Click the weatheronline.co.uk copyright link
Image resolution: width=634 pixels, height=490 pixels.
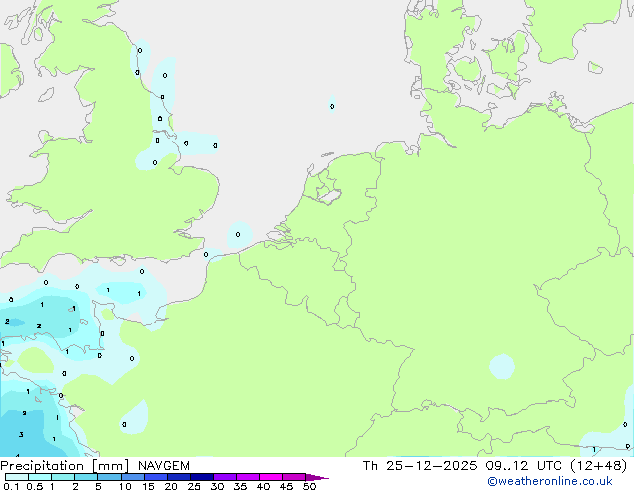tap(564, 481)
